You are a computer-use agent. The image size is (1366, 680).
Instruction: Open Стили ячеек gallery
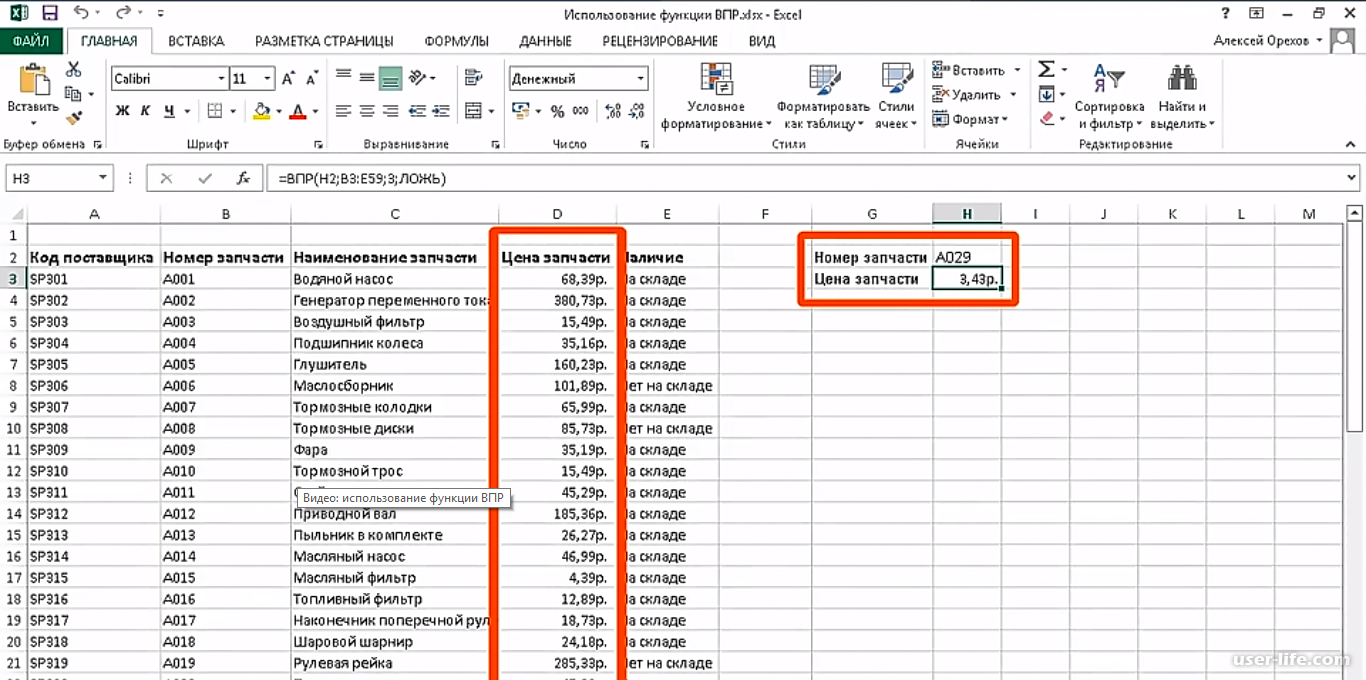tap(896, 97)
